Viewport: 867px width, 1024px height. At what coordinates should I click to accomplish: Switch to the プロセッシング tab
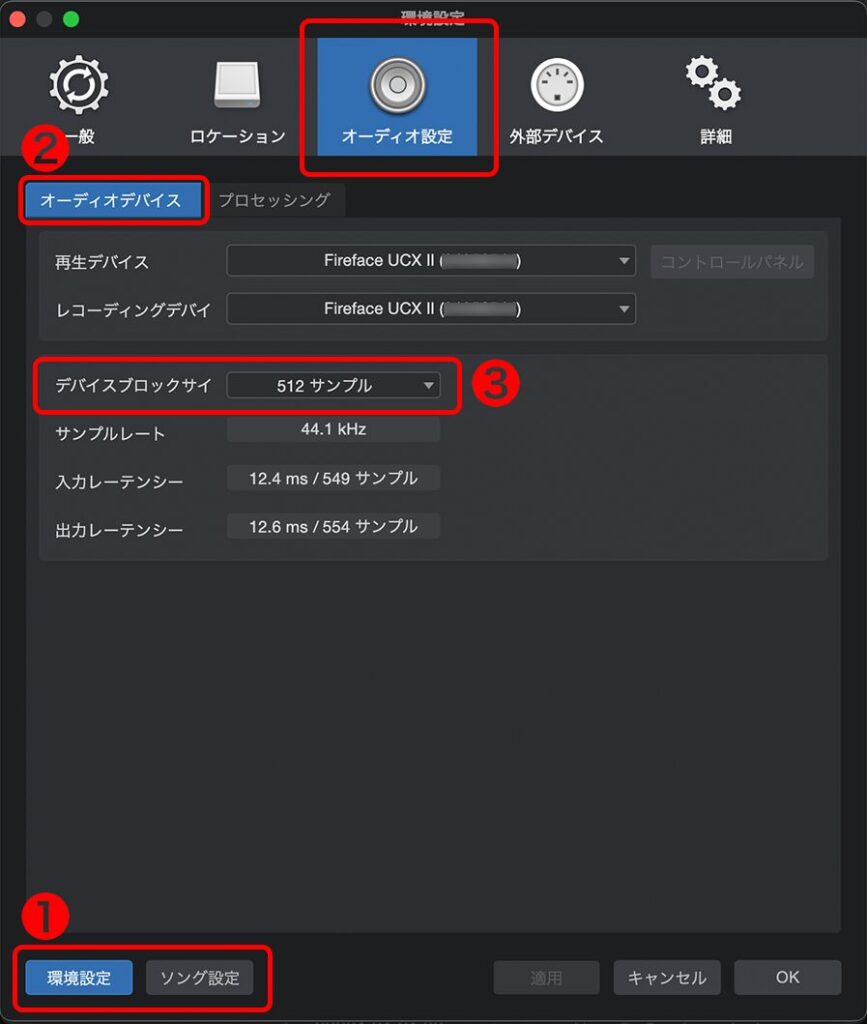(274, 200)
